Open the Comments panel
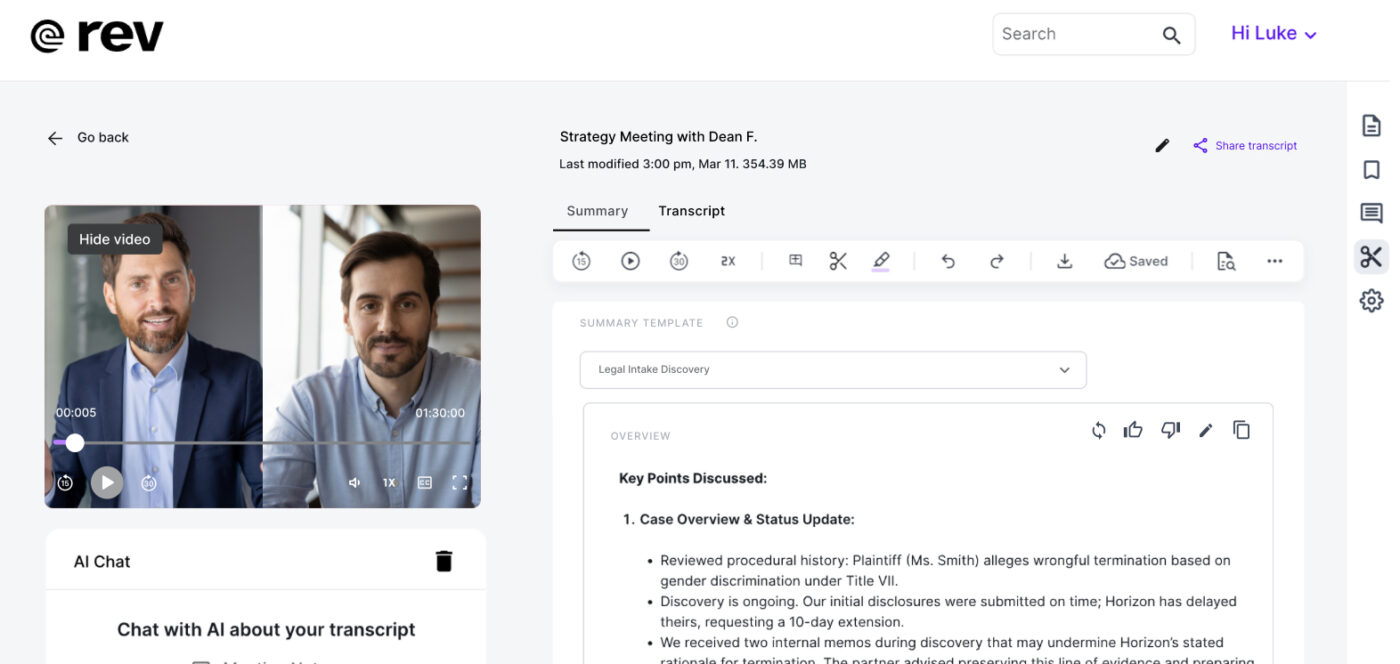Image resolution: width=1400 pixels, height=664 pixels. point(1371,212)
